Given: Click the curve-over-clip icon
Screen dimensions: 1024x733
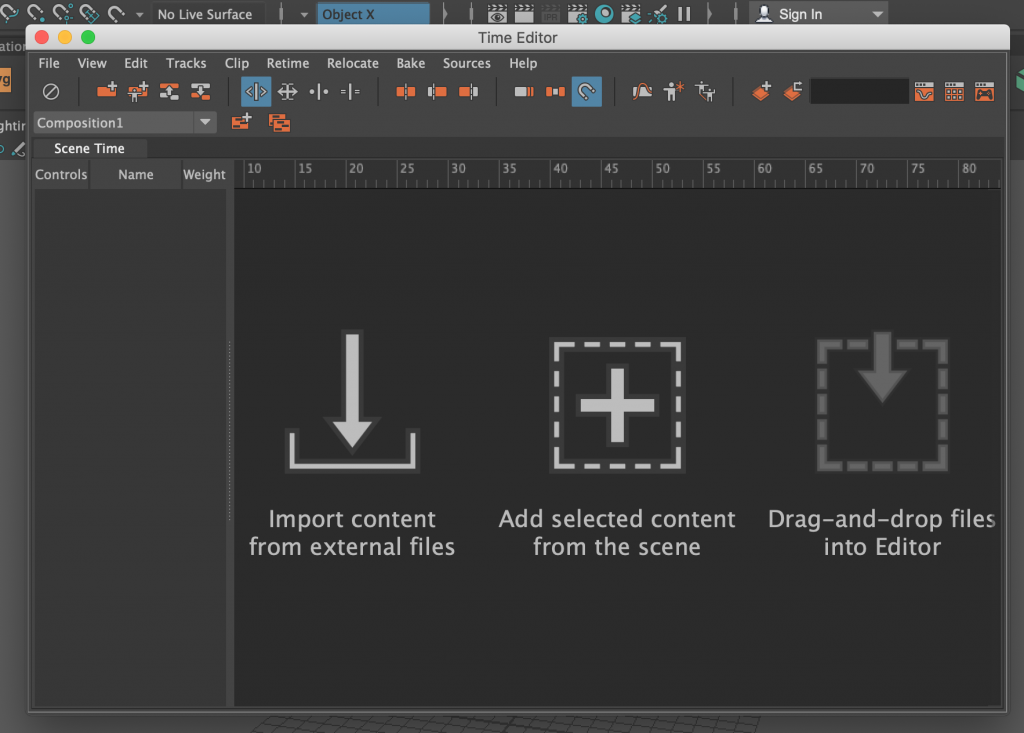Looking at the screenshot, I should coord(642,91).
